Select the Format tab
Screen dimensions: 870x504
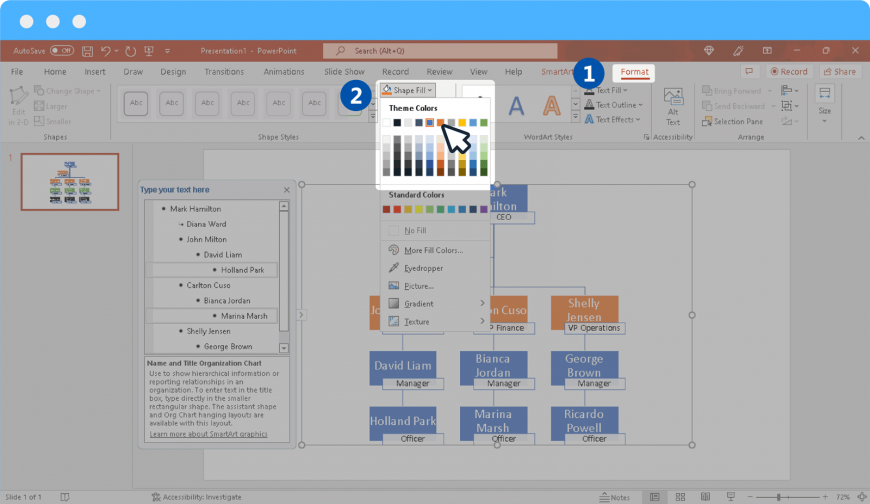[x=634, y=72]
